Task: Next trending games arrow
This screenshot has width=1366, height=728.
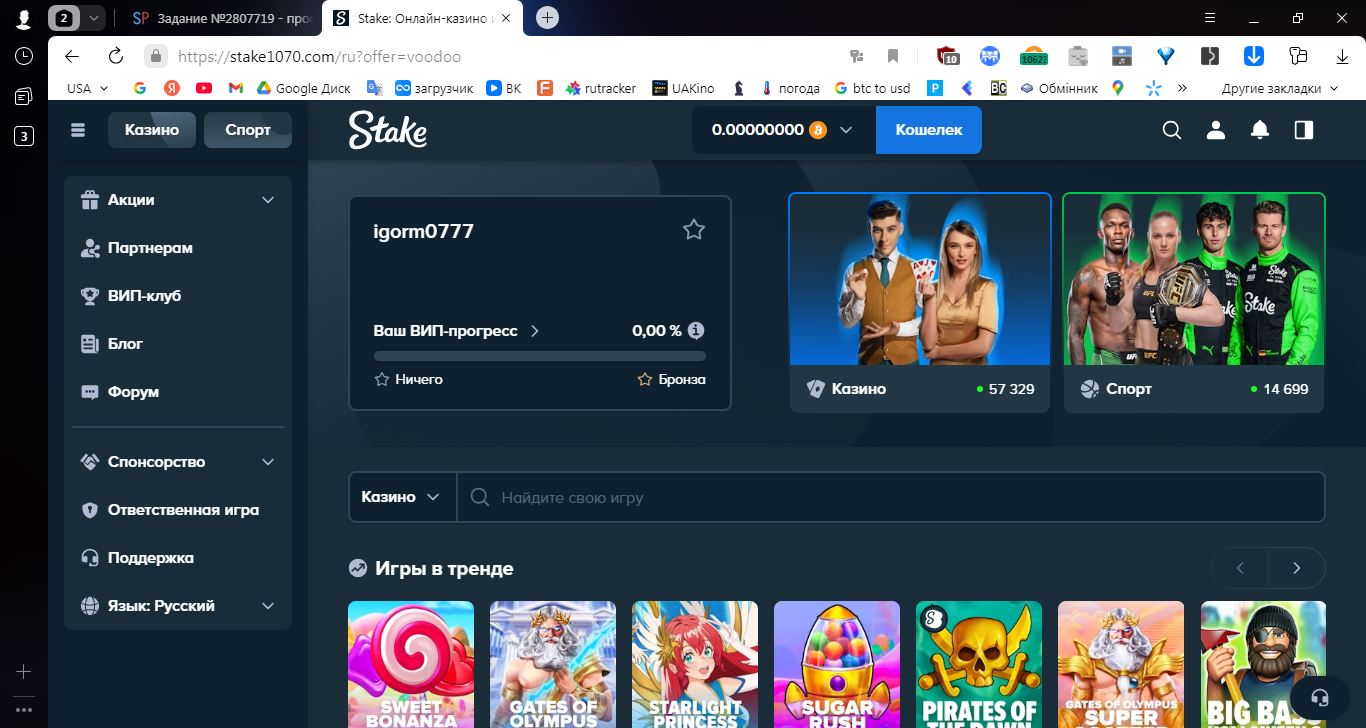Action: pyautogui.click(x=1297, y=568)
